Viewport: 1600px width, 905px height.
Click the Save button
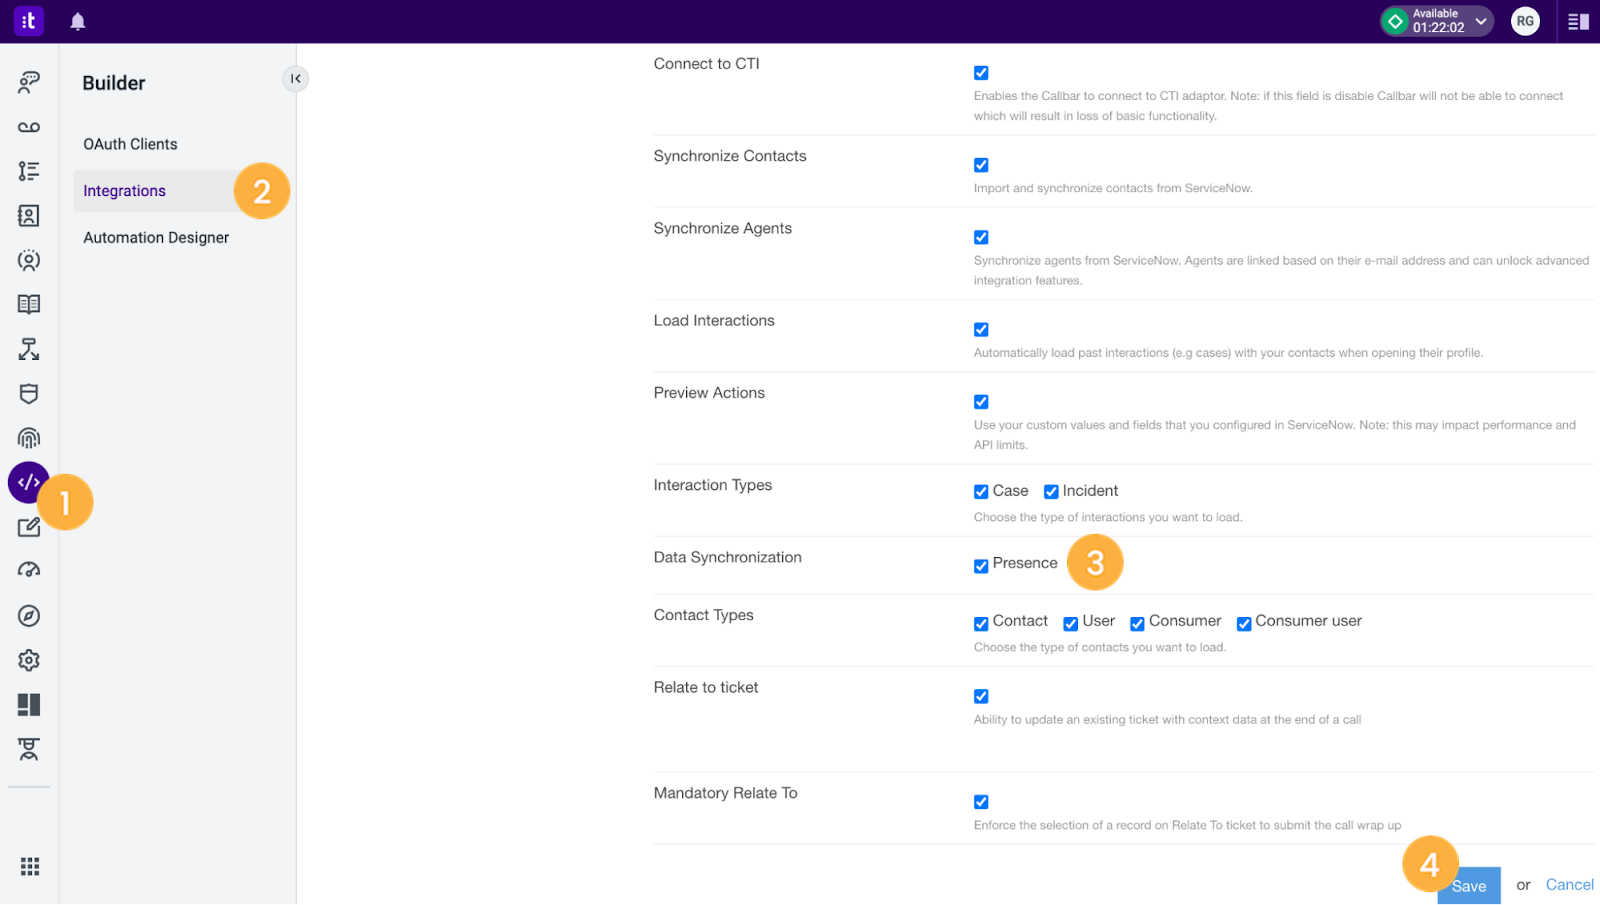point(1469,886)
